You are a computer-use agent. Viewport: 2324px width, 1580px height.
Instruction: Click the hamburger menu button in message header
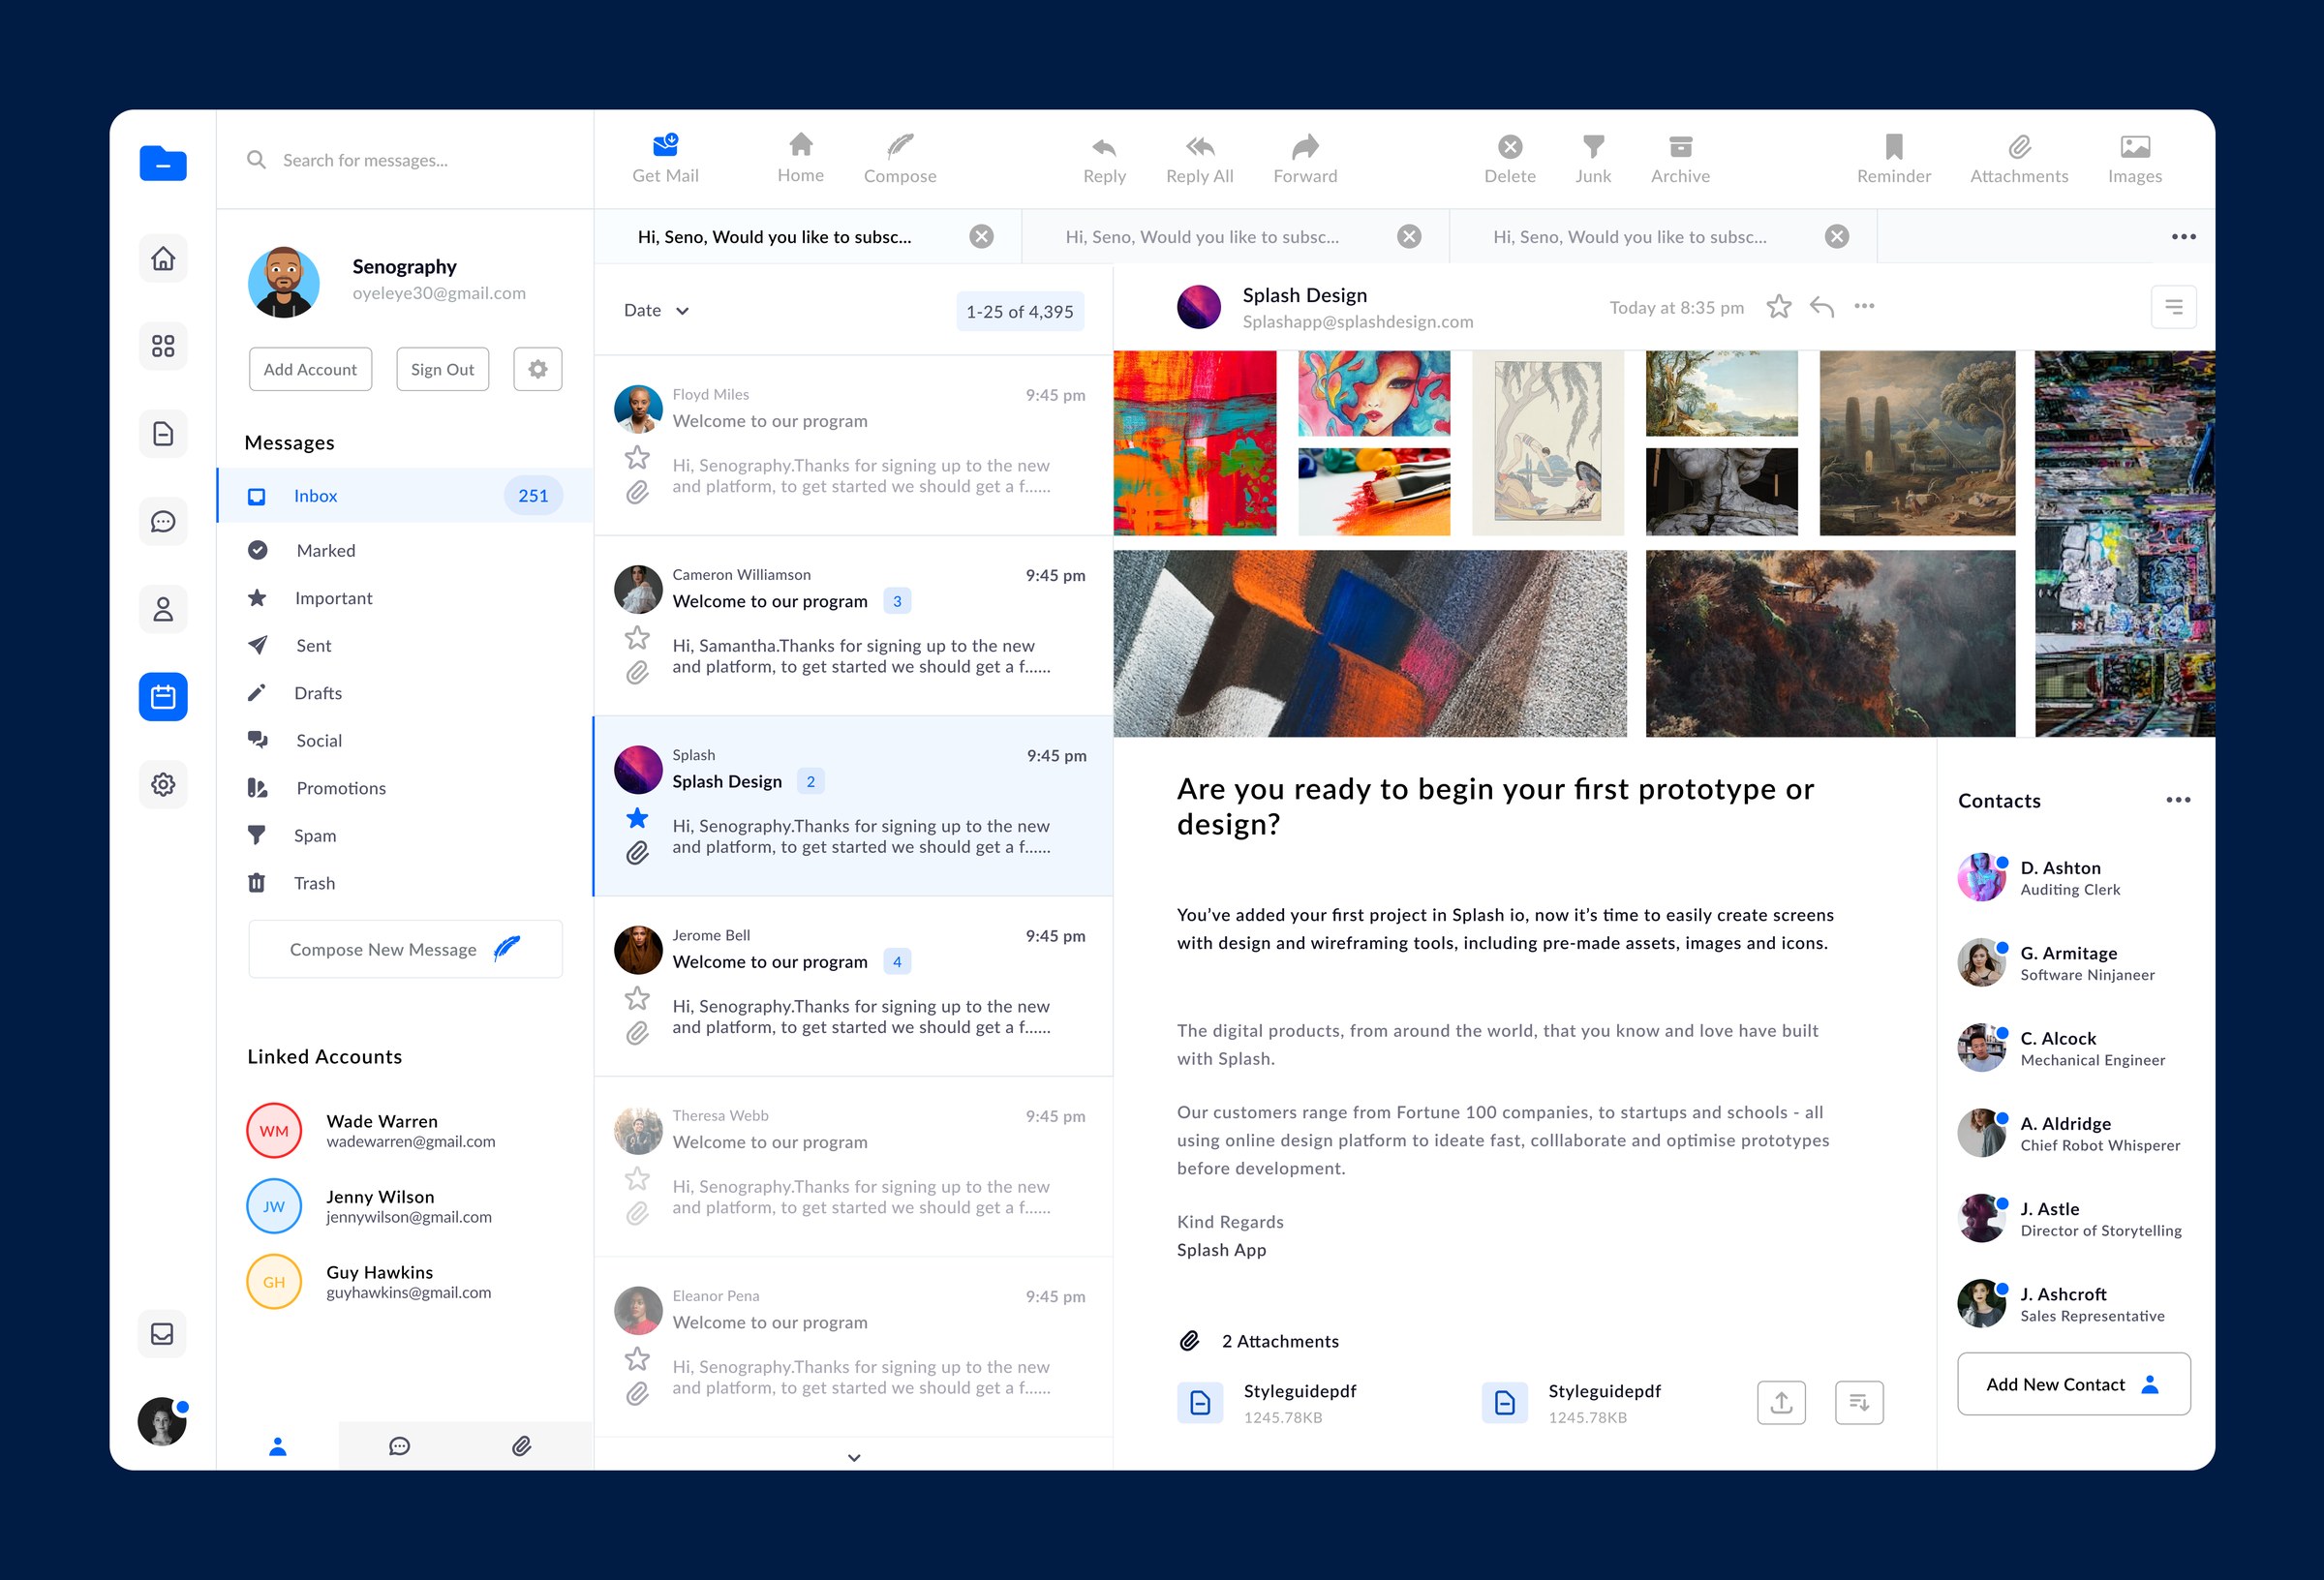[2173, 307]
